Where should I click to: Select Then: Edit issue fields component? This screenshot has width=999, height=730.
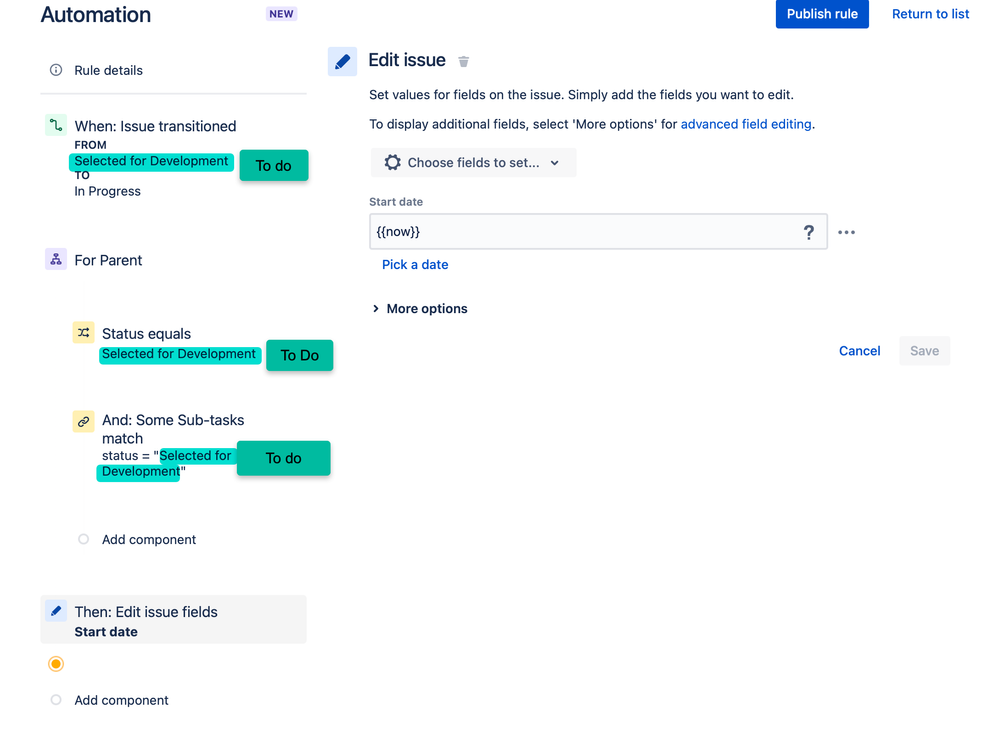(x=173, y=620)
